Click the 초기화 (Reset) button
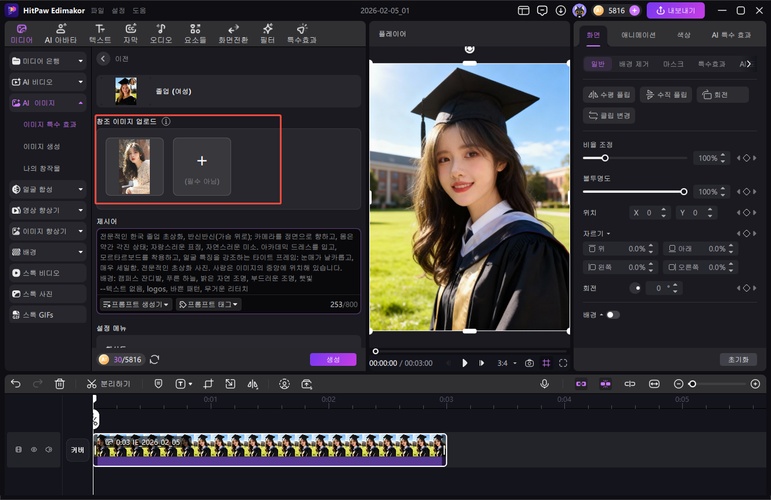 point(738,359)
